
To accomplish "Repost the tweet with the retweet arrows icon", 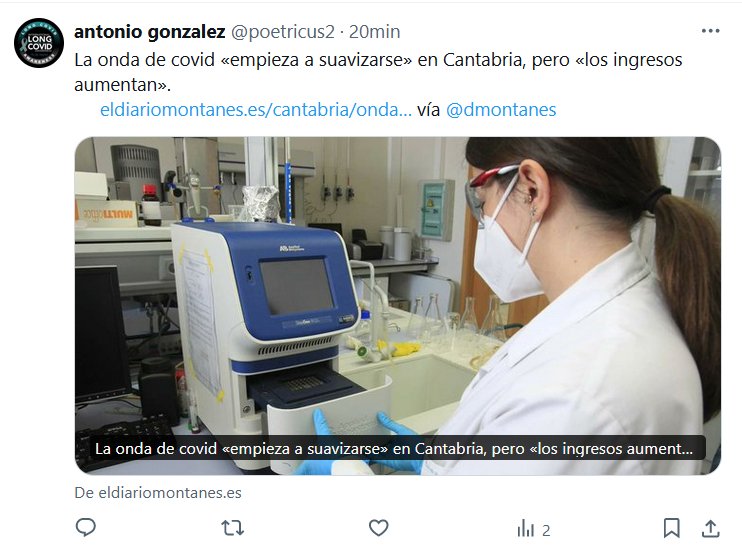I will [x=232, y=528].
